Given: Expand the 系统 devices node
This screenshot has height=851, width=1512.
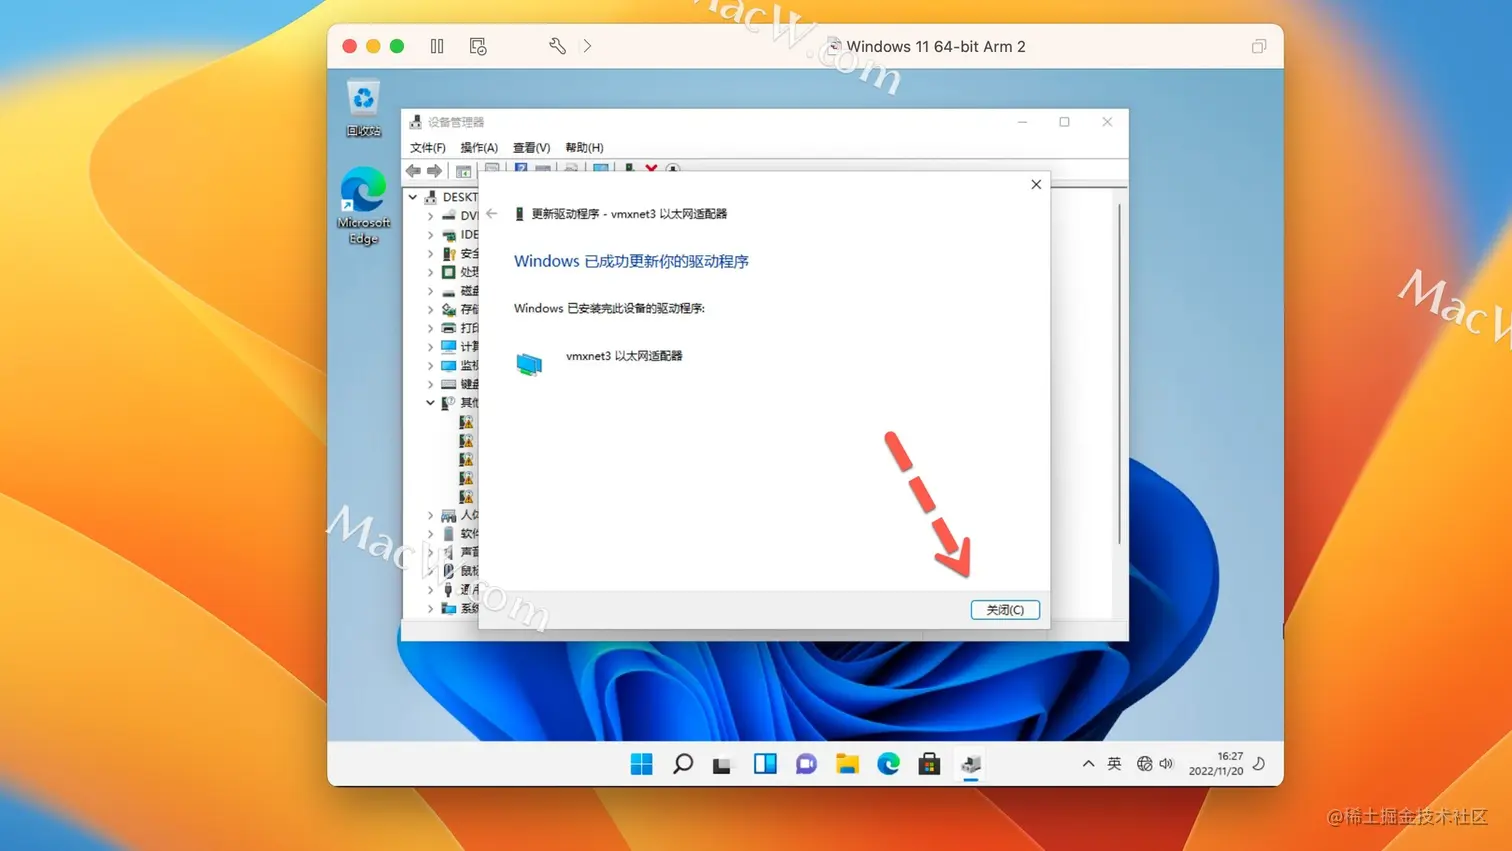Looking at the screenshot, I should pyautogui.click(x=431, y=608).
